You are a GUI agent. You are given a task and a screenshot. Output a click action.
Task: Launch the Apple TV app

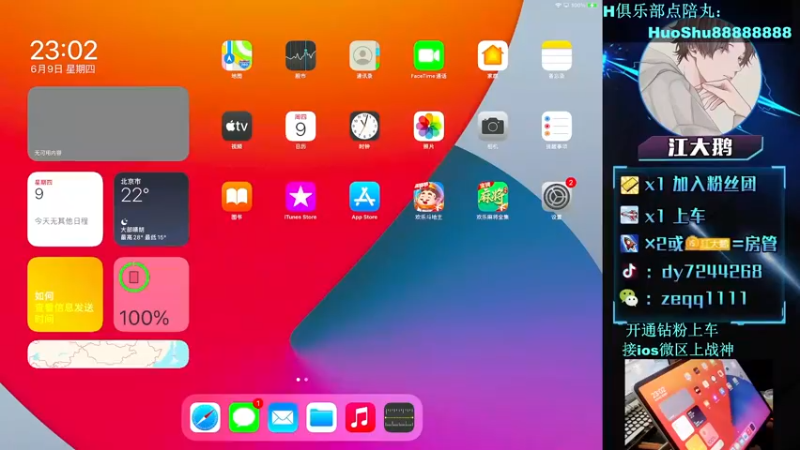(237, 126)
